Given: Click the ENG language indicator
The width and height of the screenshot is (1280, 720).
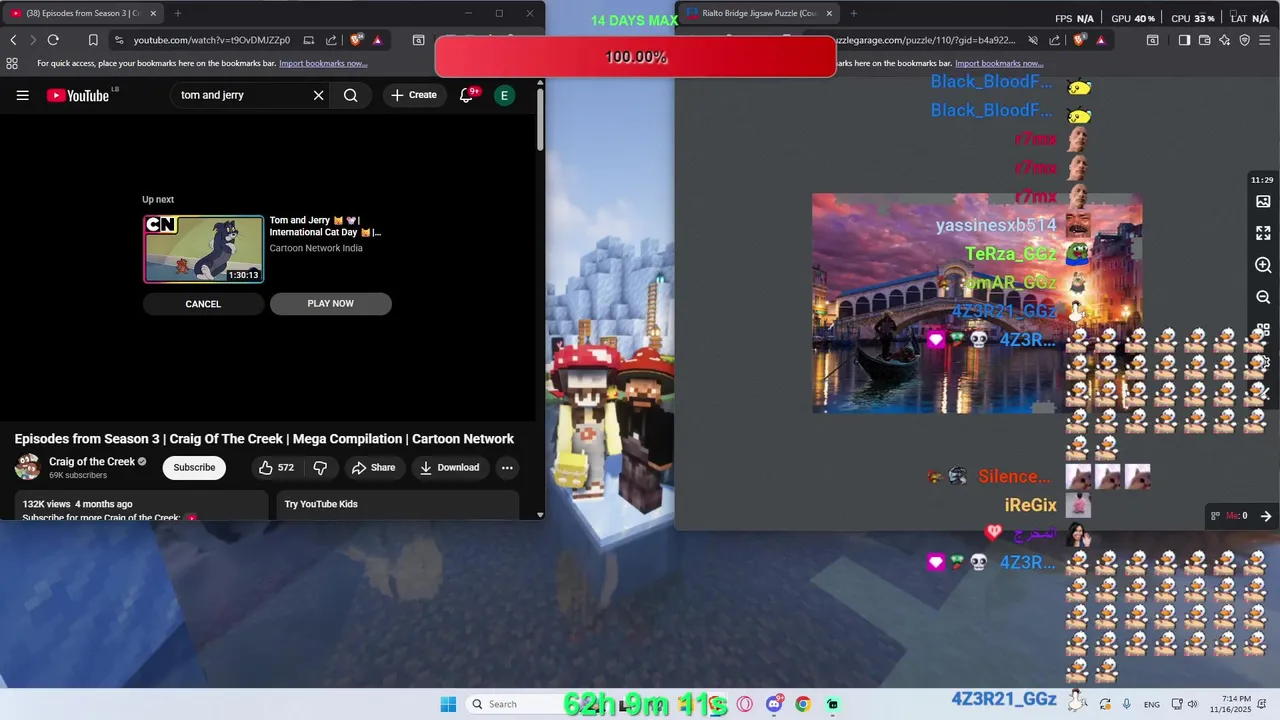Looking at the screenshot, I should pos(1152,704).
